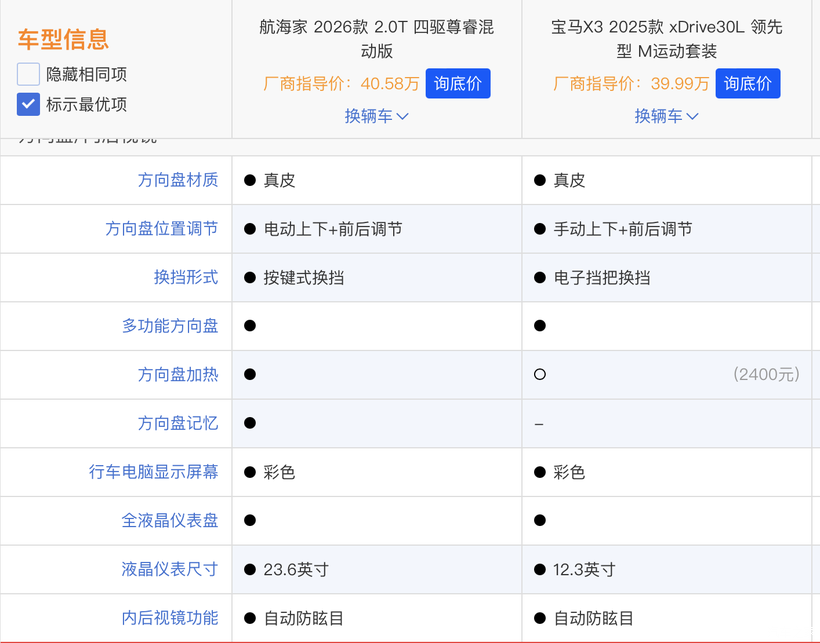Expand 换辆车 dropdown under 航海家
This screenshot has width=820, height=643.
click(x=376, y=116)
